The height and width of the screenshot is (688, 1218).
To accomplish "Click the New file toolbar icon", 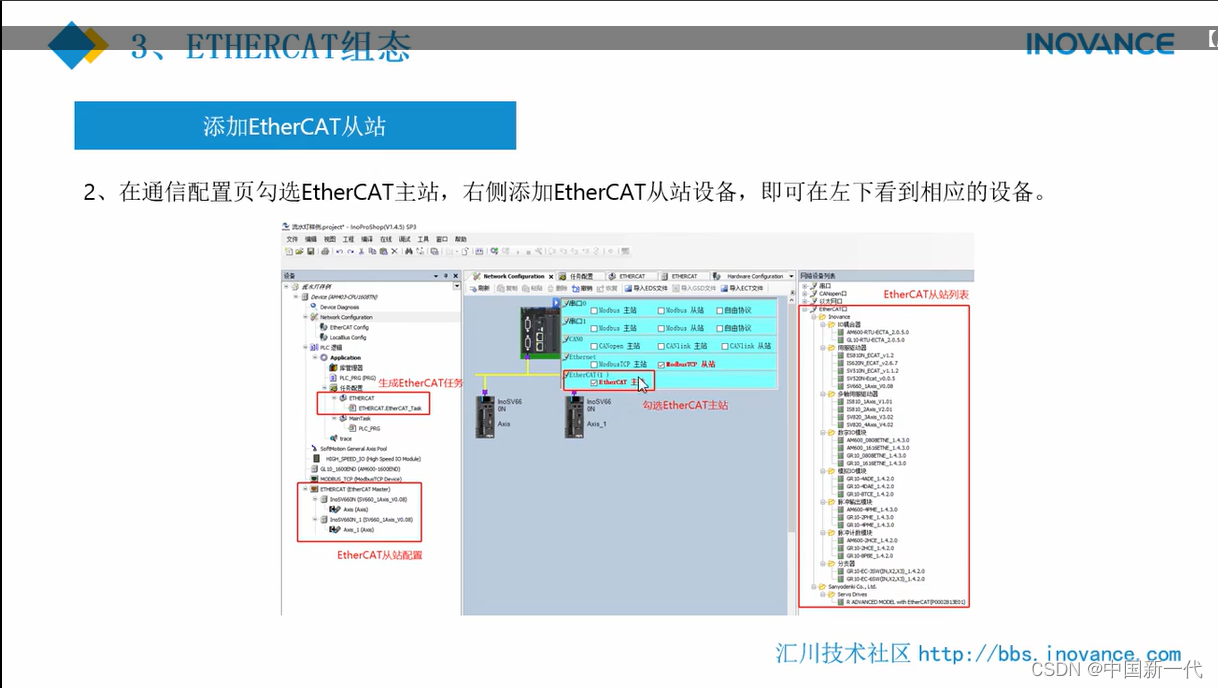I will [x=289, y=251].
